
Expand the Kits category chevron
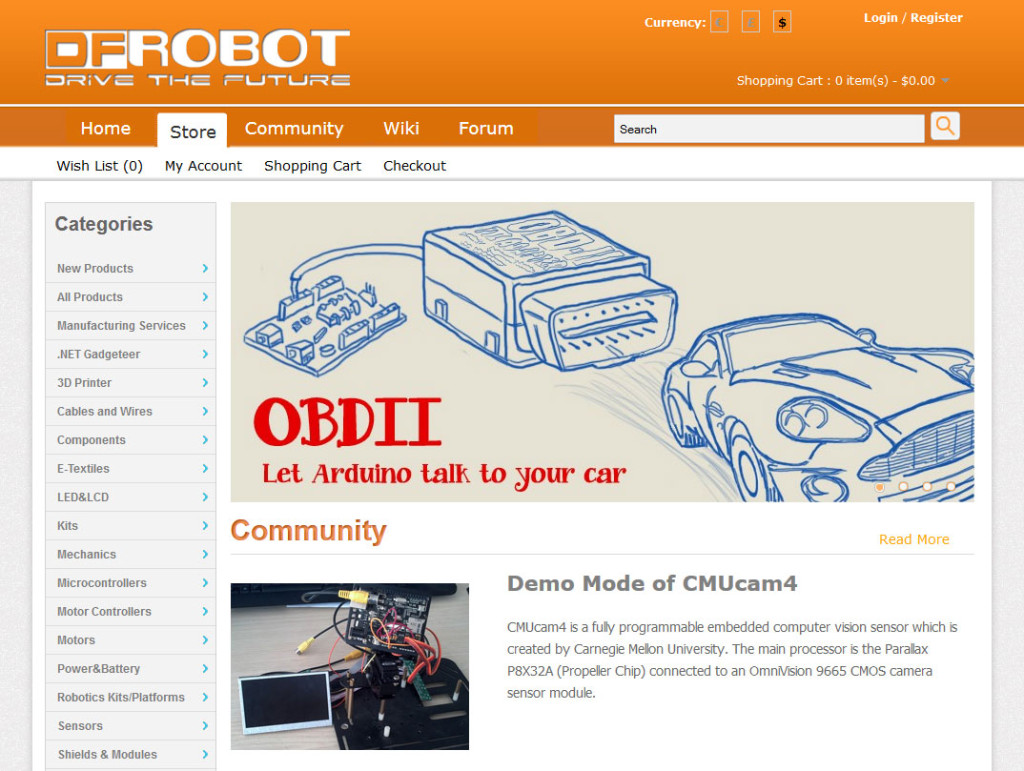pyautogui.click(x=205, y=526)
